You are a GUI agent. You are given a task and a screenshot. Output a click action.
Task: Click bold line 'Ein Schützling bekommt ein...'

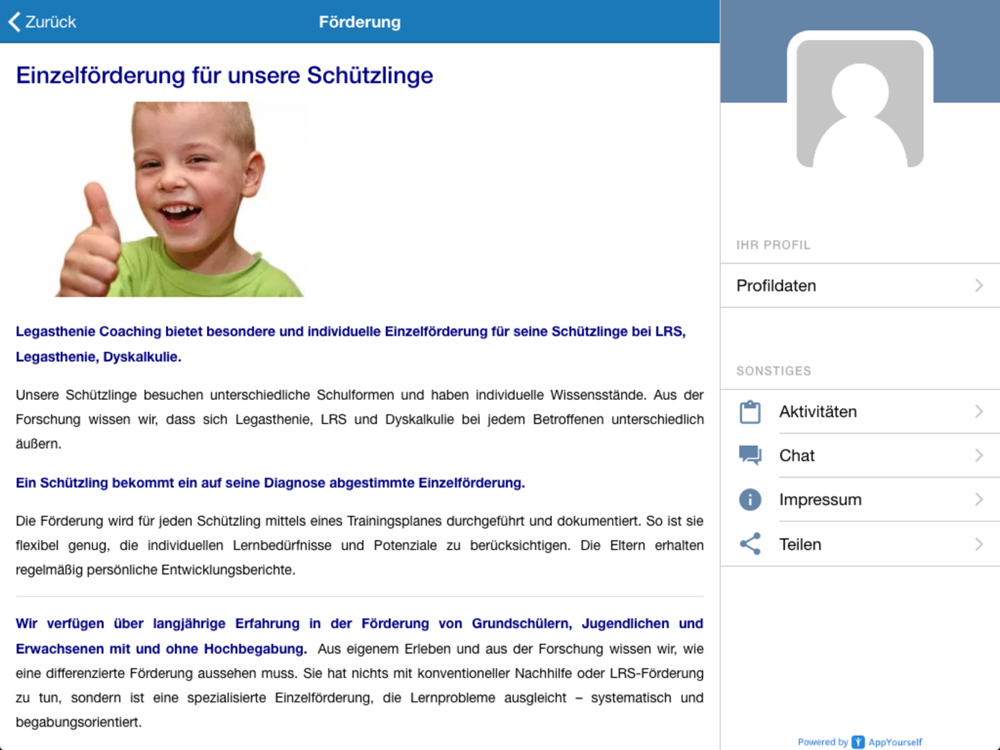coord(270,483)
